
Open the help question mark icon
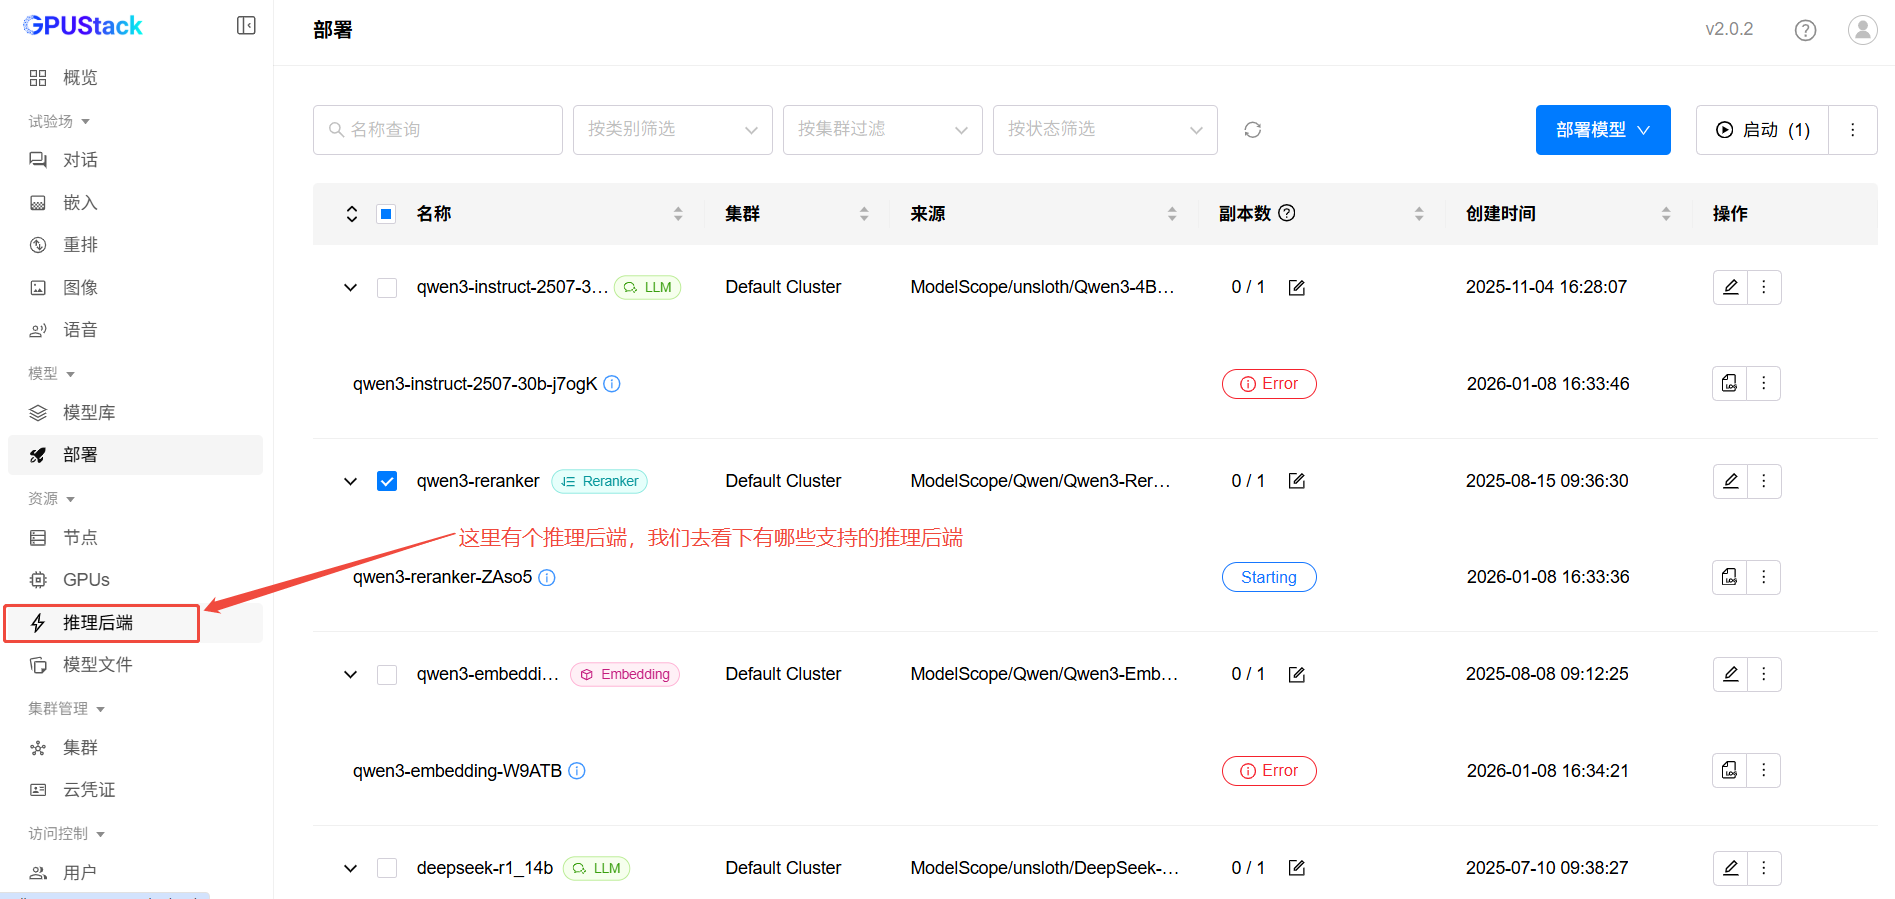click(x=1805, y=30)
